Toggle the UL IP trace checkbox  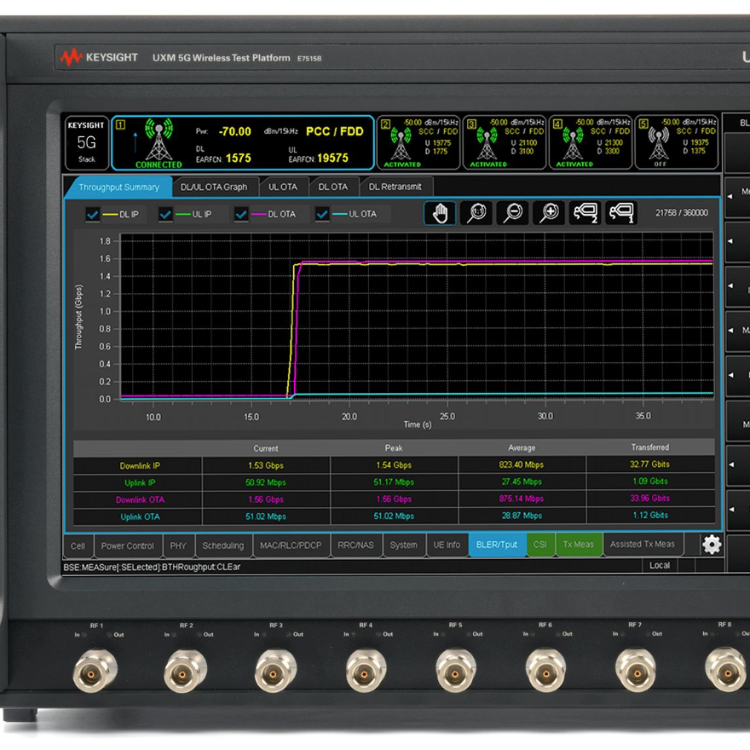coord(165,214)
